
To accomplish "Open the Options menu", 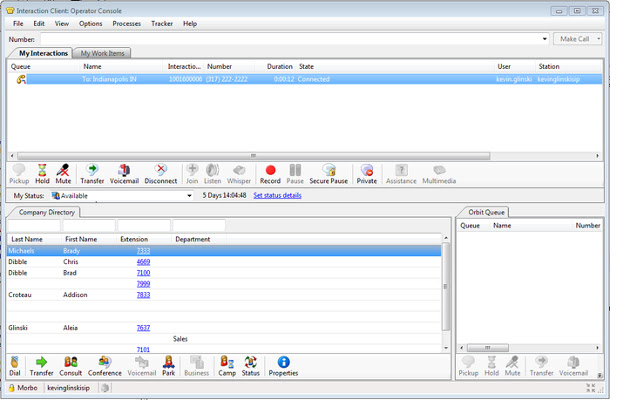I will tap(91, 24).
